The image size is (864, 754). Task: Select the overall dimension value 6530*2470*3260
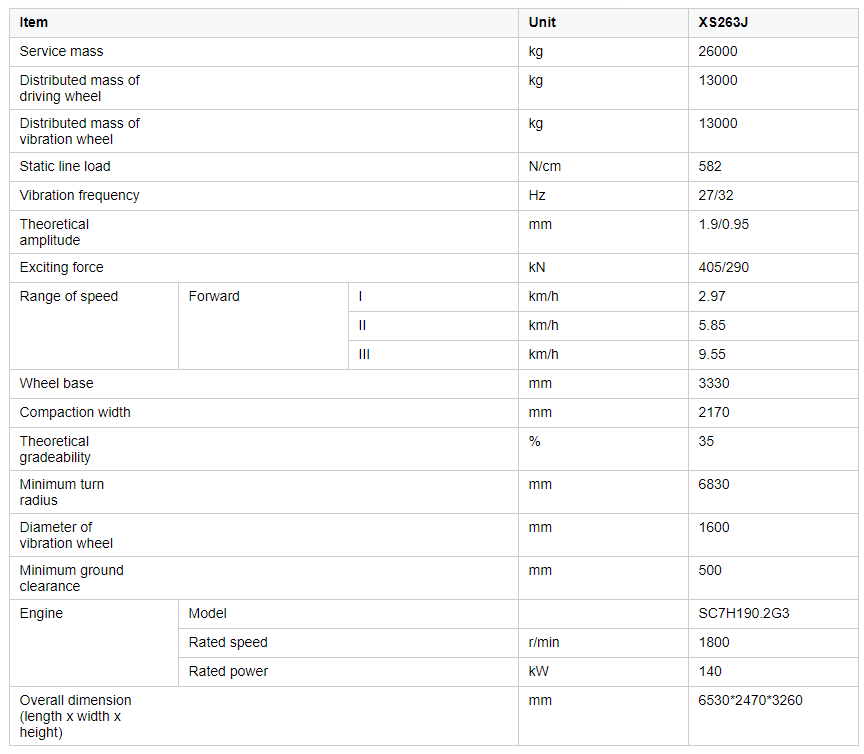750,701
